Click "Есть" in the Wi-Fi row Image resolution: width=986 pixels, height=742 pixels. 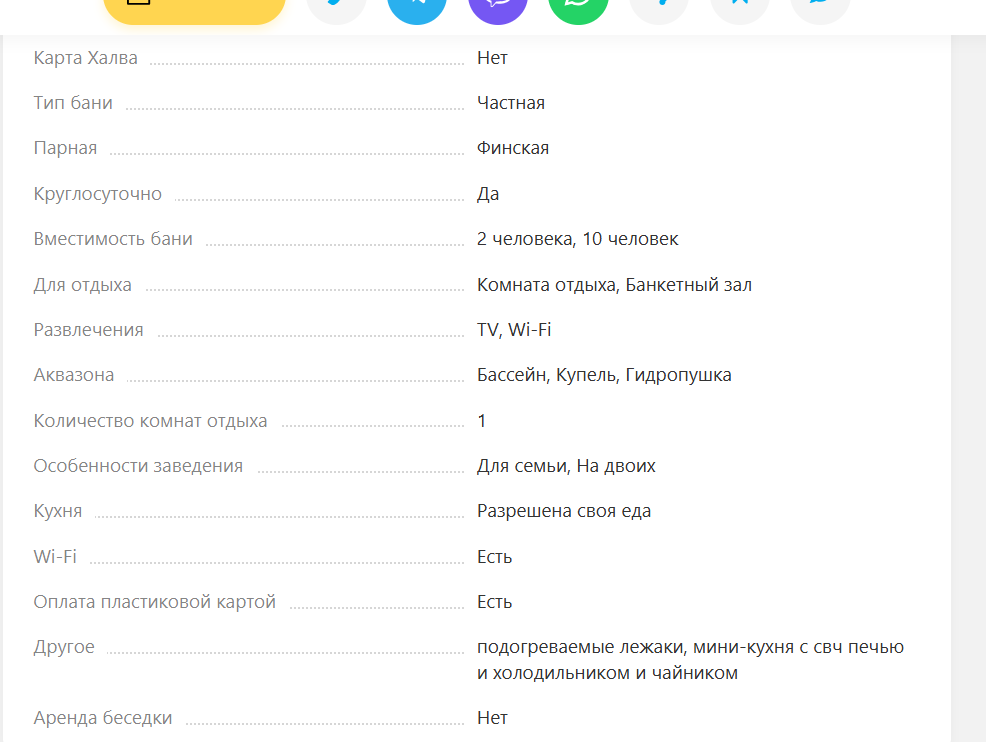coord(494,557)
